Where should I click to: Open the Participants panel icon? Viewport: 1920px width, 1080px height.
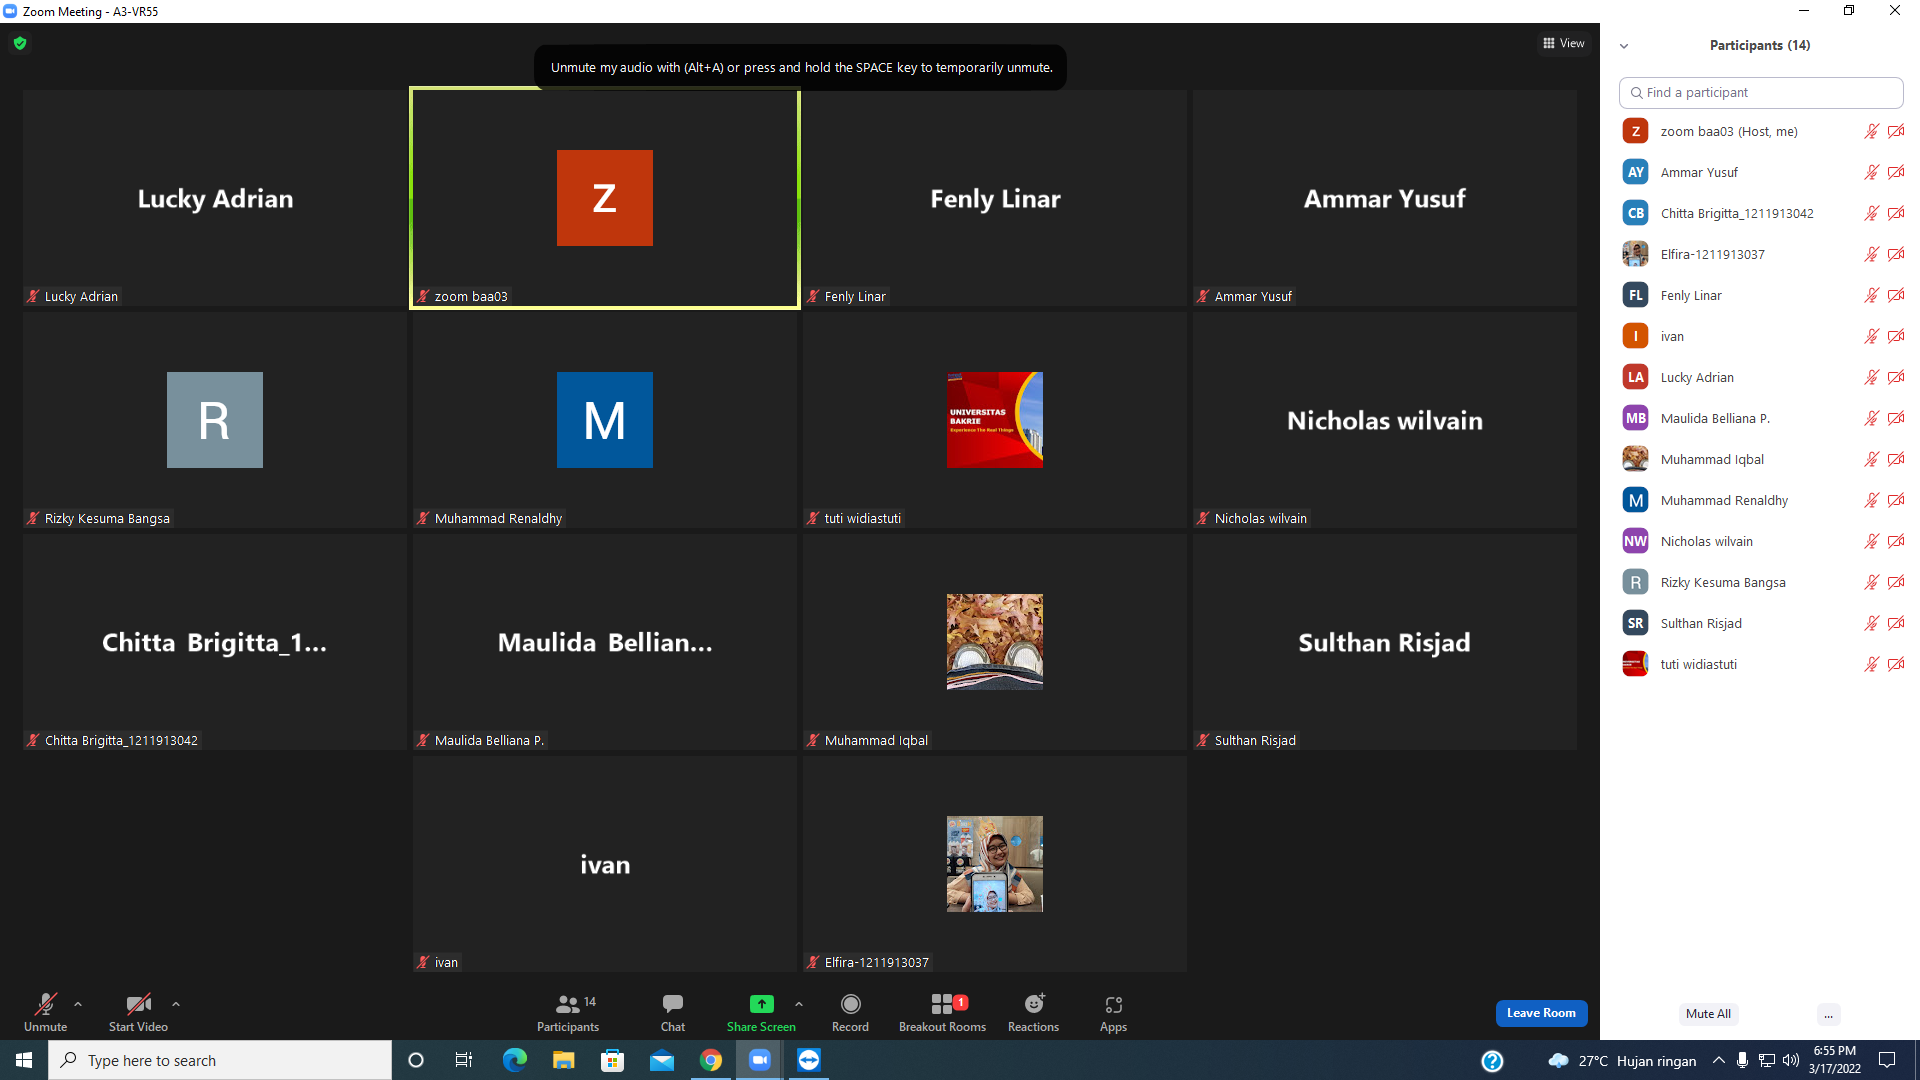tap(568, 1004)
